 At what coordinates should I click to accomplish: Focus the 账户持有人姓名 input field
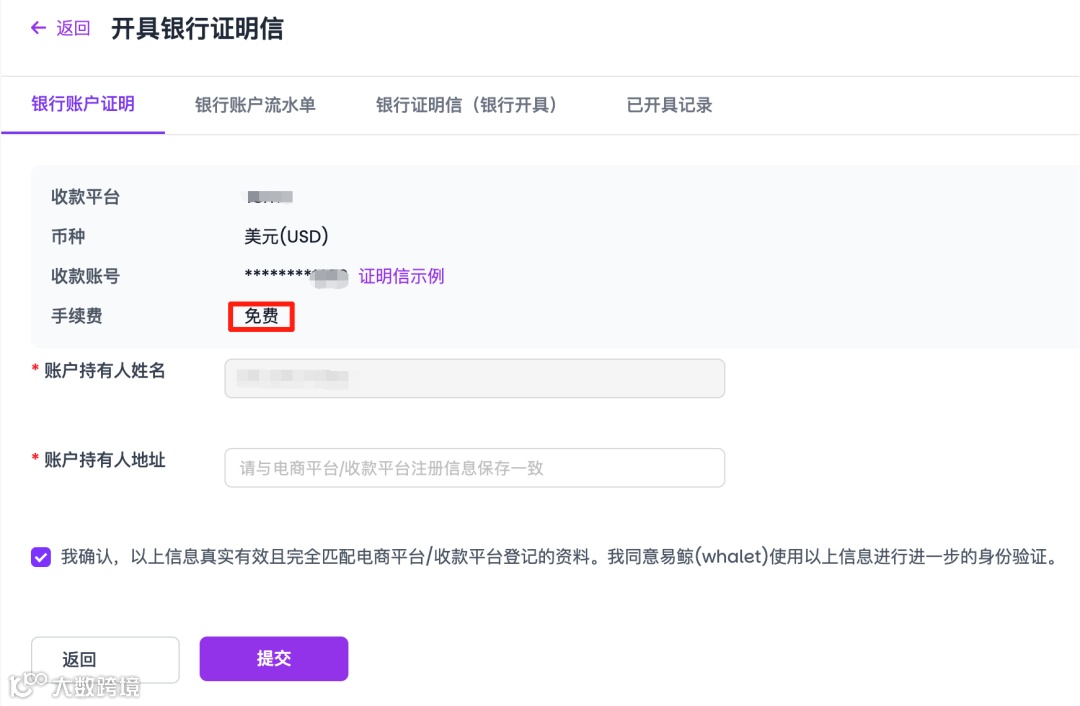click(x=475, y=378)
